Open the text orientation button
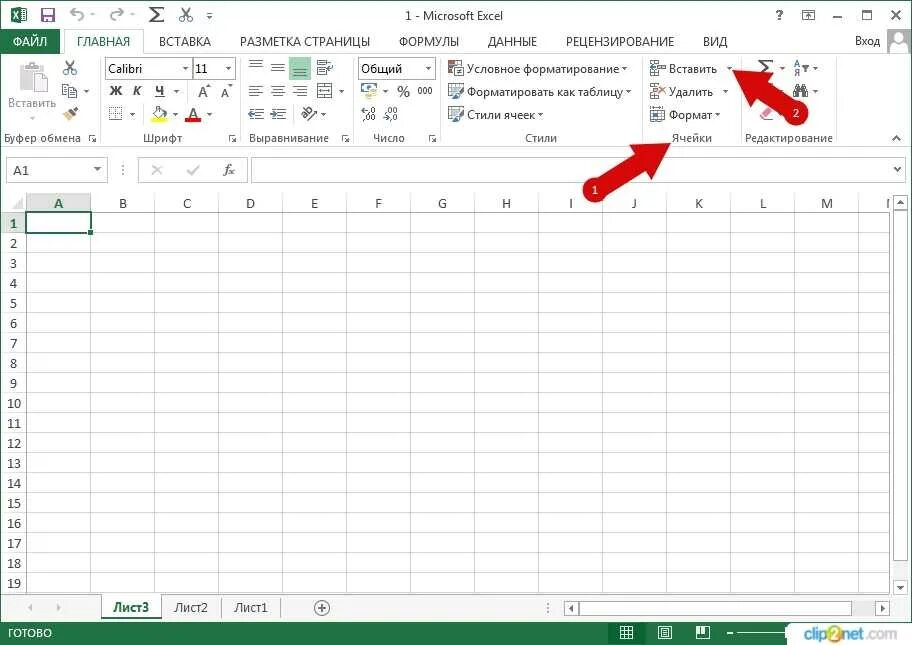Screen dimensions: 912x645 pyautogui.click(x=309, y=113)
